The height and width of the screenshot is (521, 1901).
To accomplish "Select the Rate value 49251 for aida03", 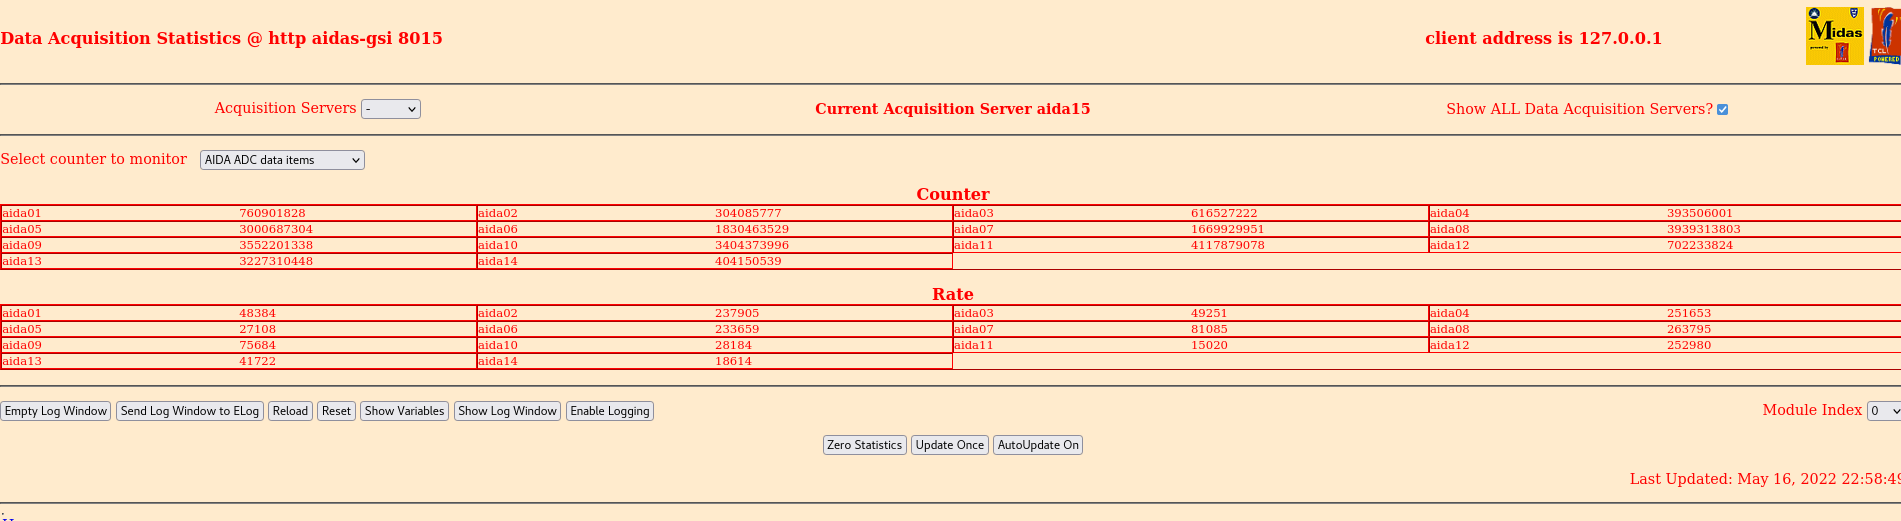I will tap(1209, 313).
